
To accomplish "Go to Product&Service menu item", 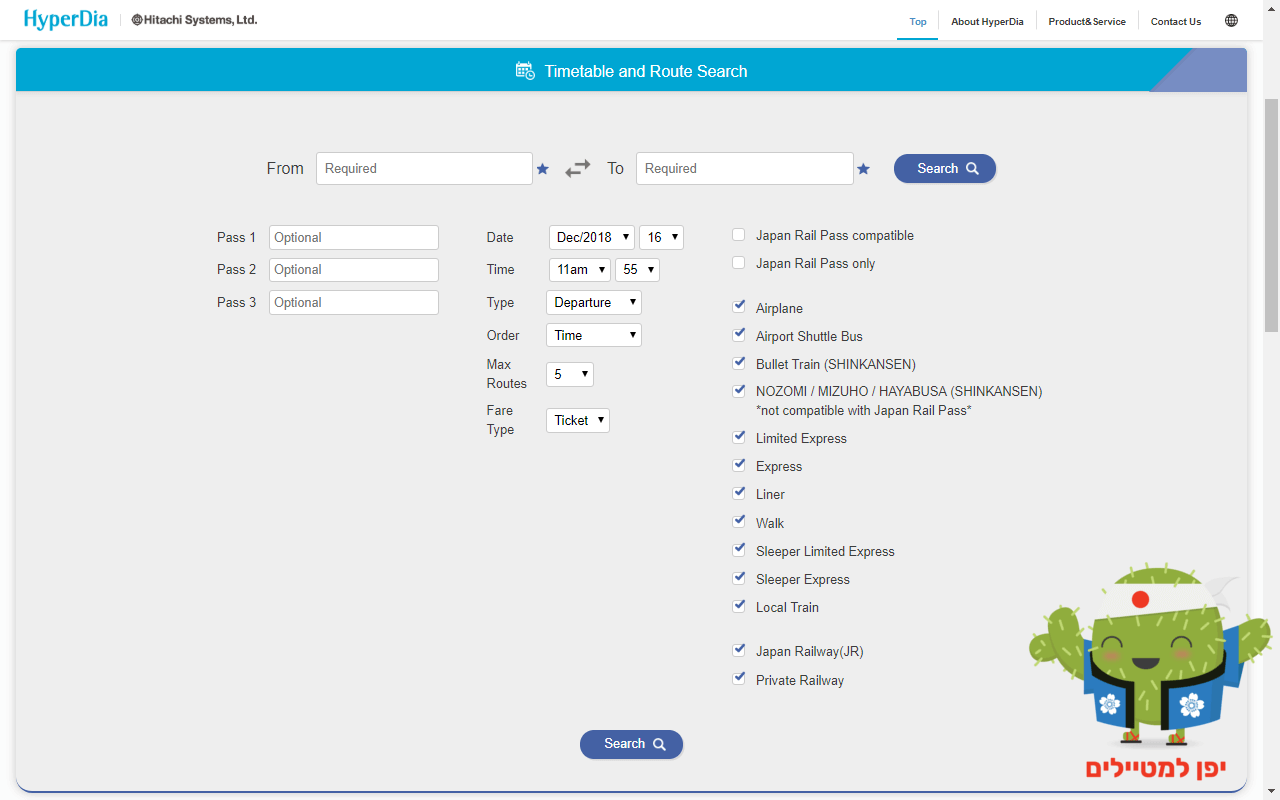I will click(x=1086, y=21).
